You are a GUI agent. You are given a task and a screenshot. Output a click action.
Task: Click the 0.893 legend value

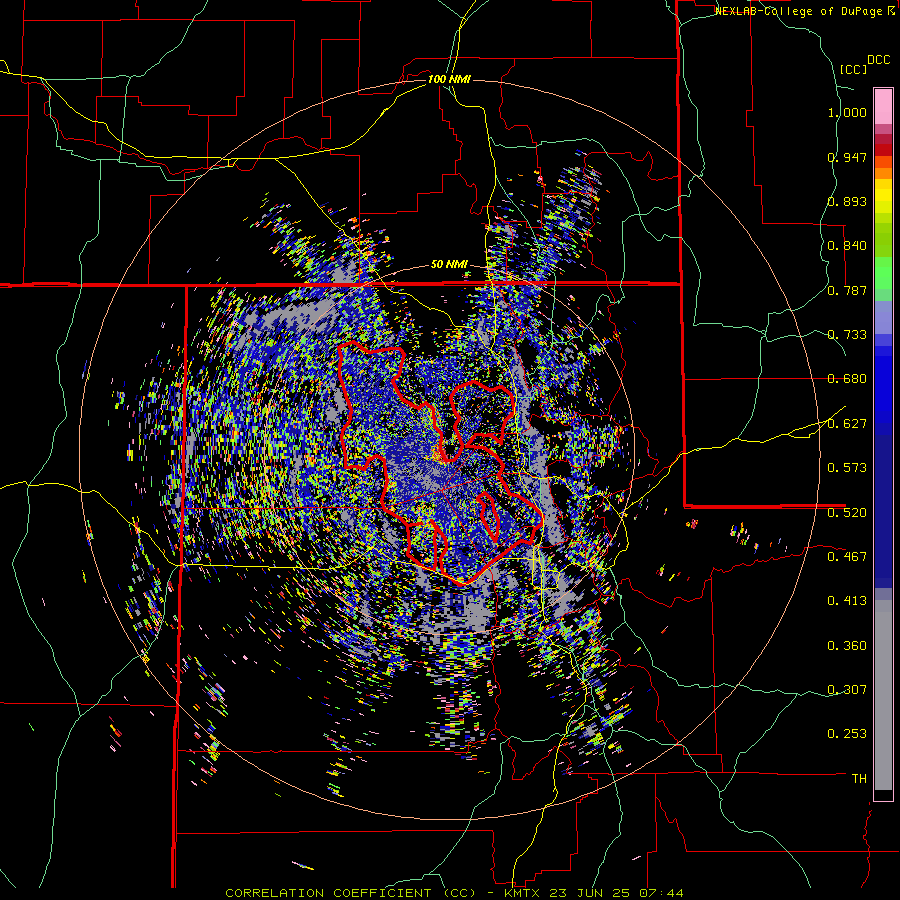point(847,201)
